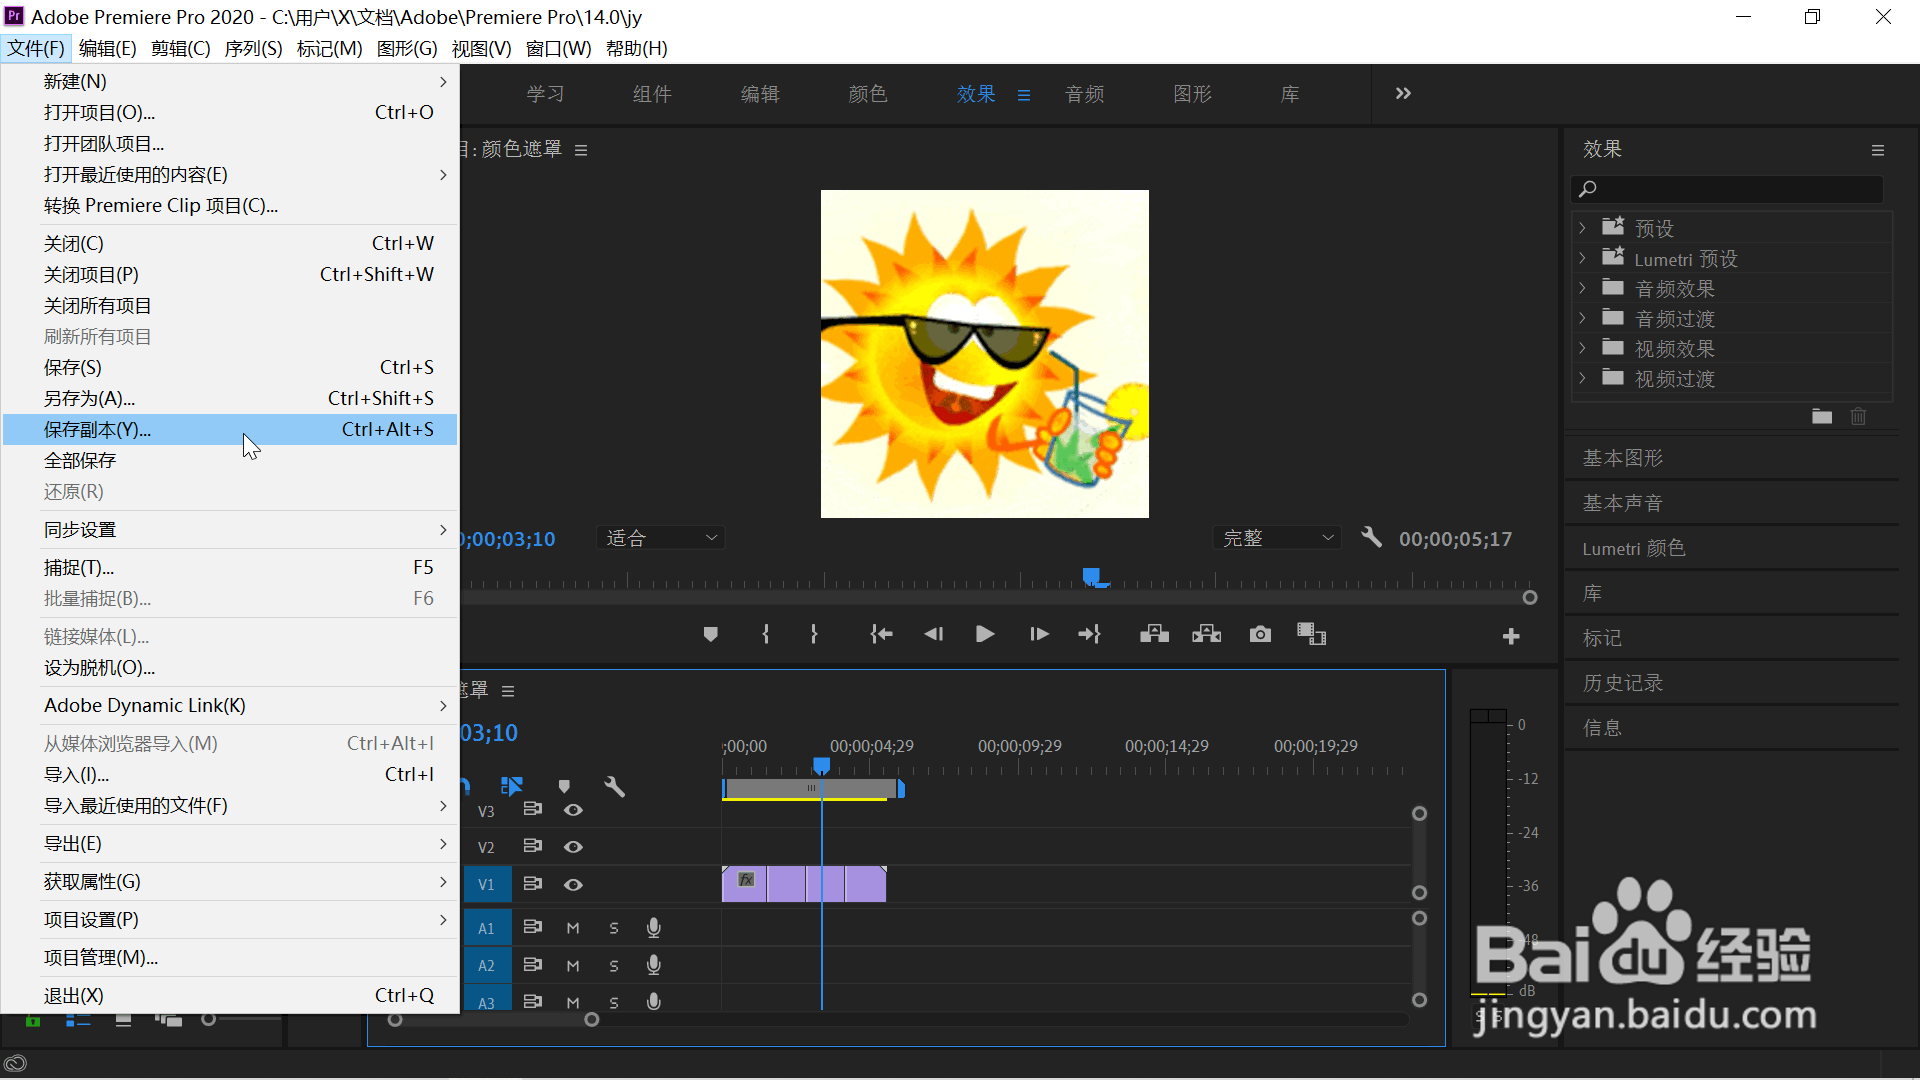Choose 保存副本(Y)... in File menu
This screenshot has width=1920, height=1080.
230,430
